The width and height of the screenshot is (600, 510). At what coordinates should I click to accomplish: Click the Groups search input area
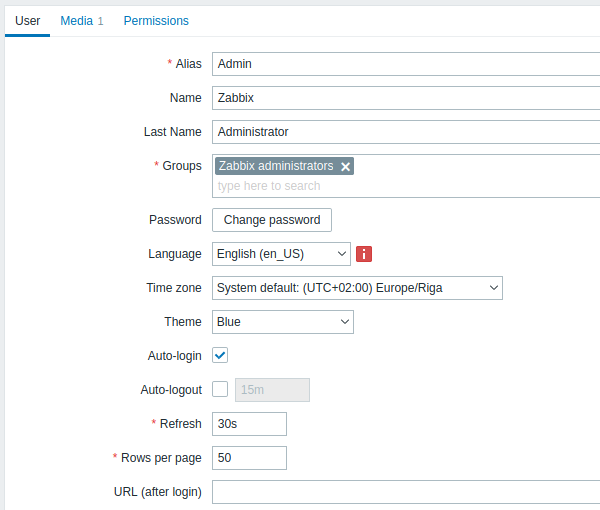click(400, 186)
